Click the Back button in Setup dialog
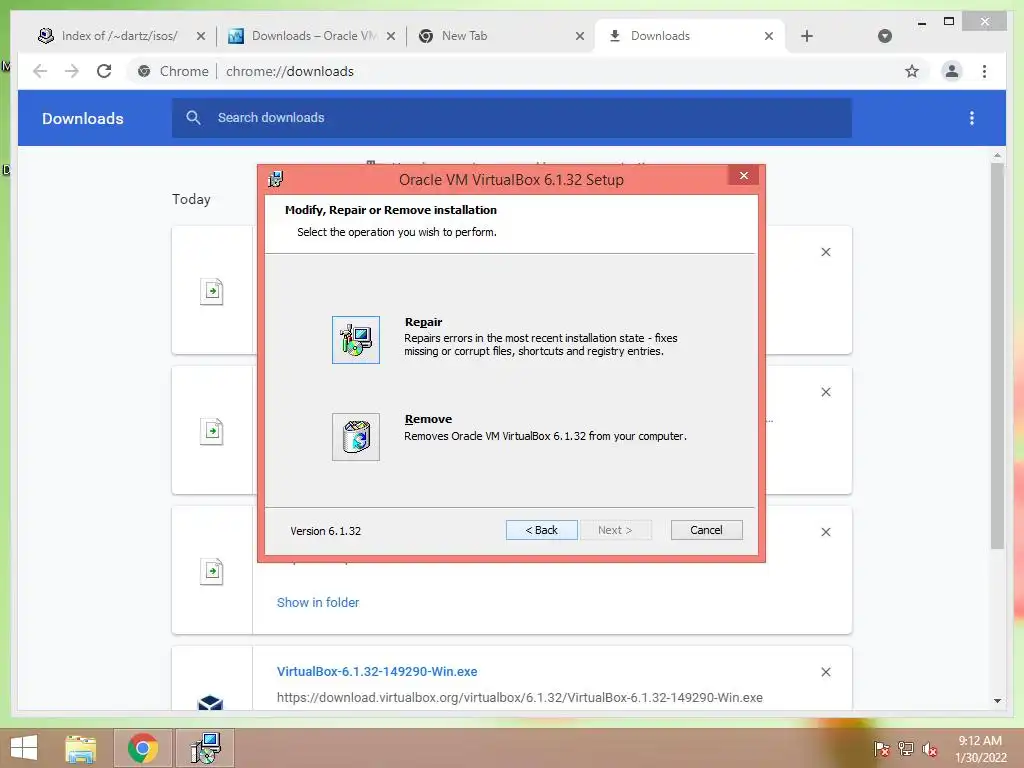 541,530
